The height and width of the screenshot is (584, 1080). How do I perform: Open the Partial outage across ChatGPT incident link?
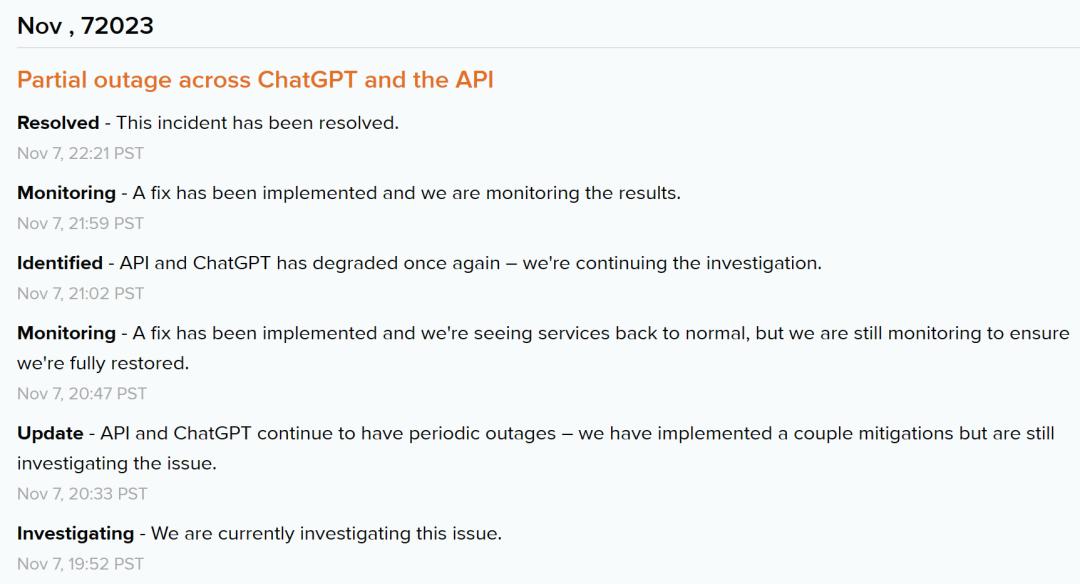(x=255, y=80)
